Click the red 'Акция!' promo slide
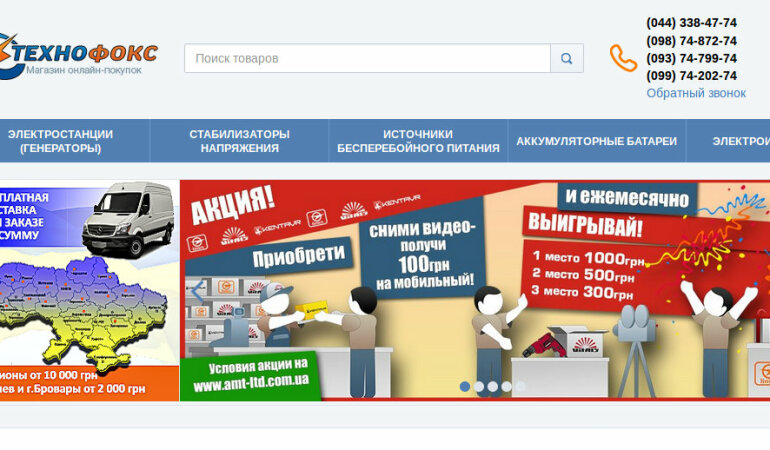Screen dimensions: 770x450 pyautogui.click(x=475, y=290)
